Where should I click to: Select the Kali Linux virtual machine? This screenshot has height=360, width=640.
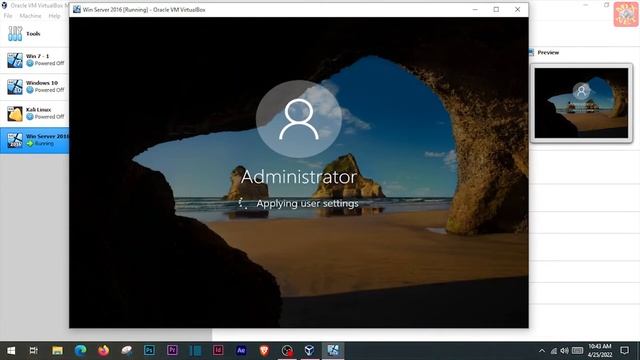point(34,113)
